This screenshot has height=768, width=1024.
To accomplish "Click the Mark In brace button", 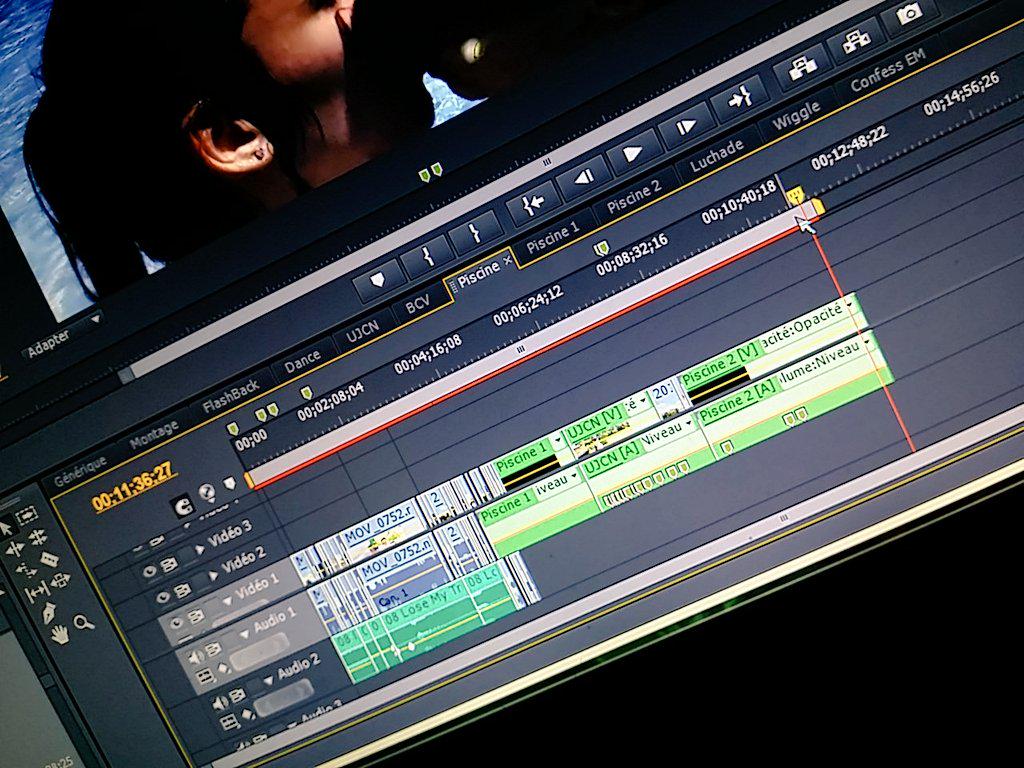I will [428, 256].
